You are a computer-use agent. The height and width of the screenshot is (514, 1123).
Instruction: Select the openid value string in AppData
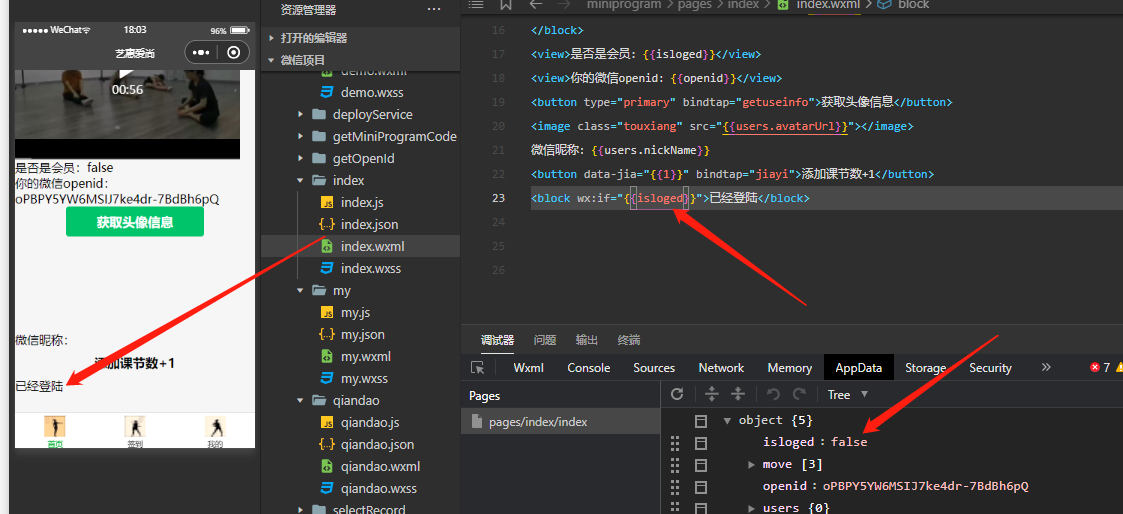click(925, 487)
